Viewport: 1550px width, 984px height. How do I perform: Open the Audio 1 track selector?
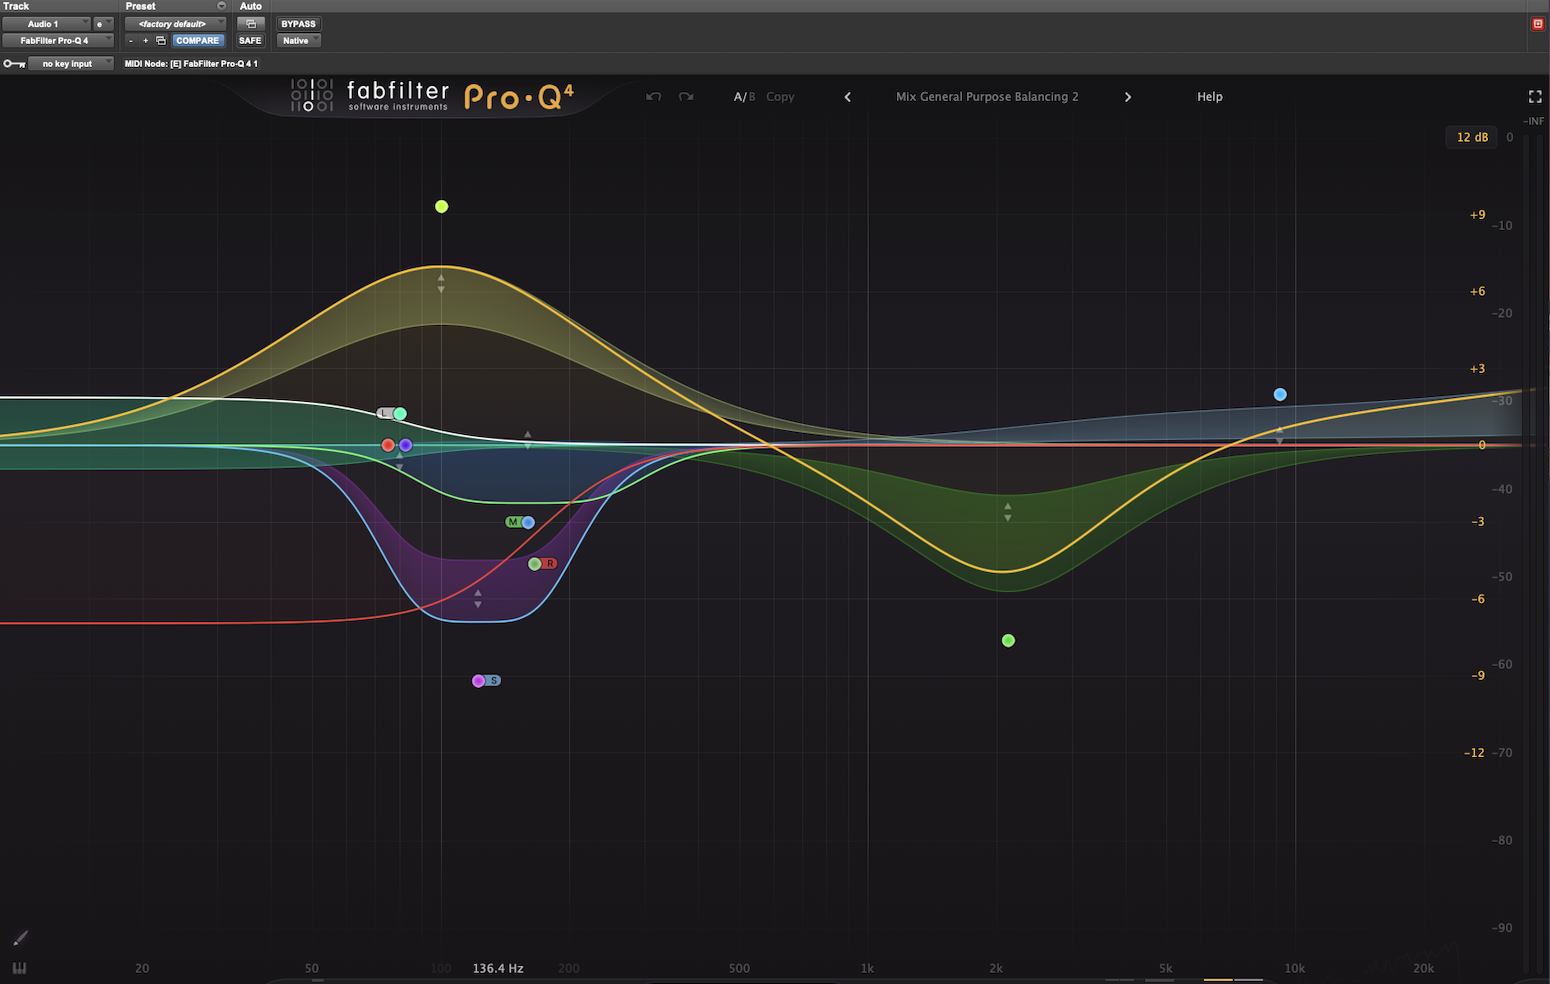click(x=46, y=24)
